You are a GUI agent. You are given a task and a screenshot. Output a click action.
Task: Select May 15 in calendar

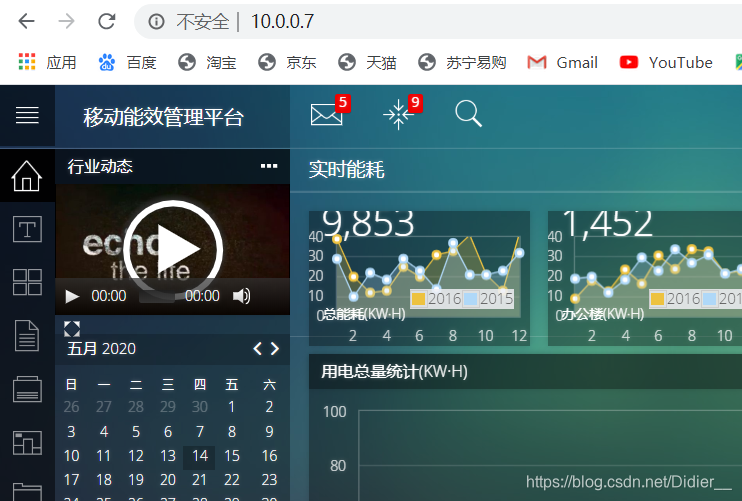click(231, 456)
